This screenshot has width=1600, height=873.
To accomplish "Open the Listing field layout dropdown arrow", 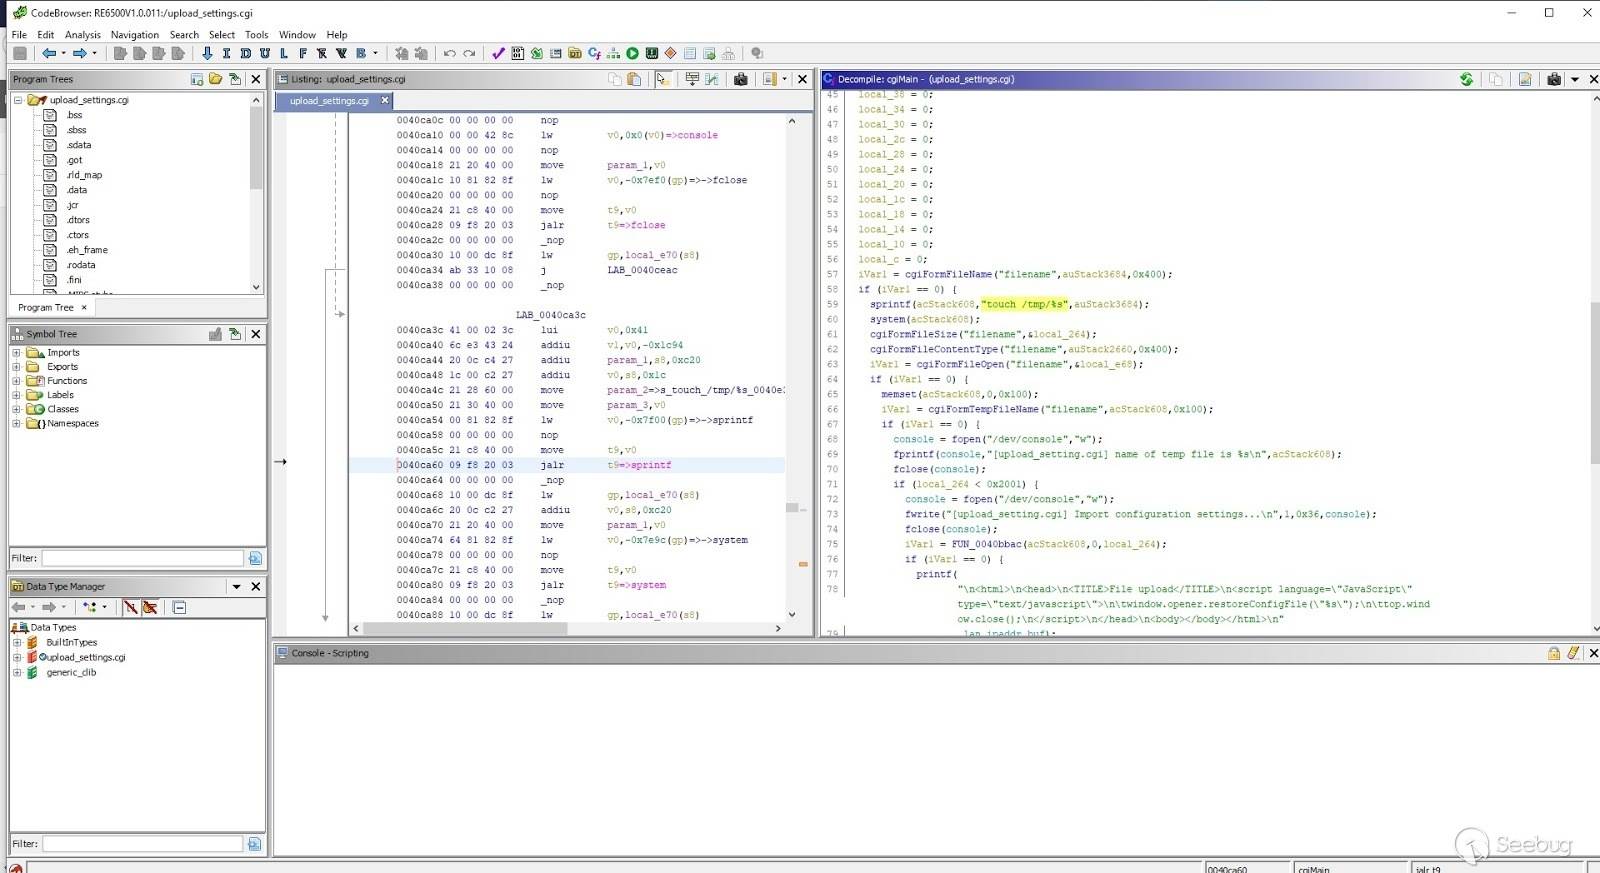I will click(784, 79).
